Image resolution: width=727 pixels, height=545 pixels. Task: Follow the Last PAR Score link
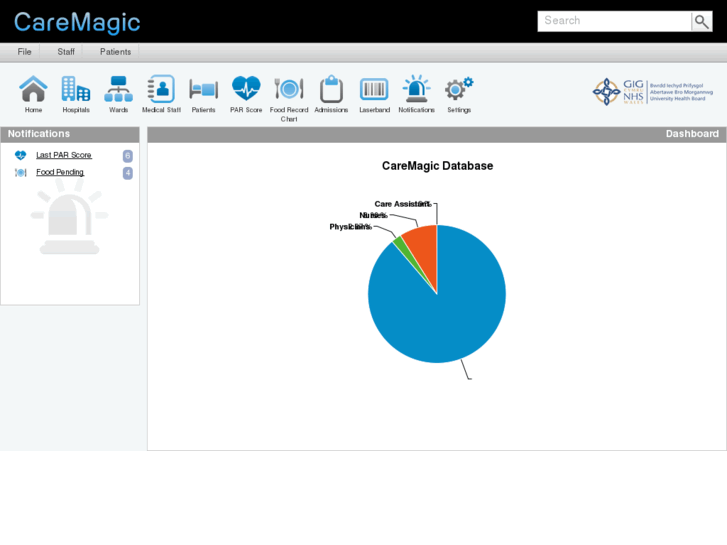pyautogui.click(x=64, y=155)
